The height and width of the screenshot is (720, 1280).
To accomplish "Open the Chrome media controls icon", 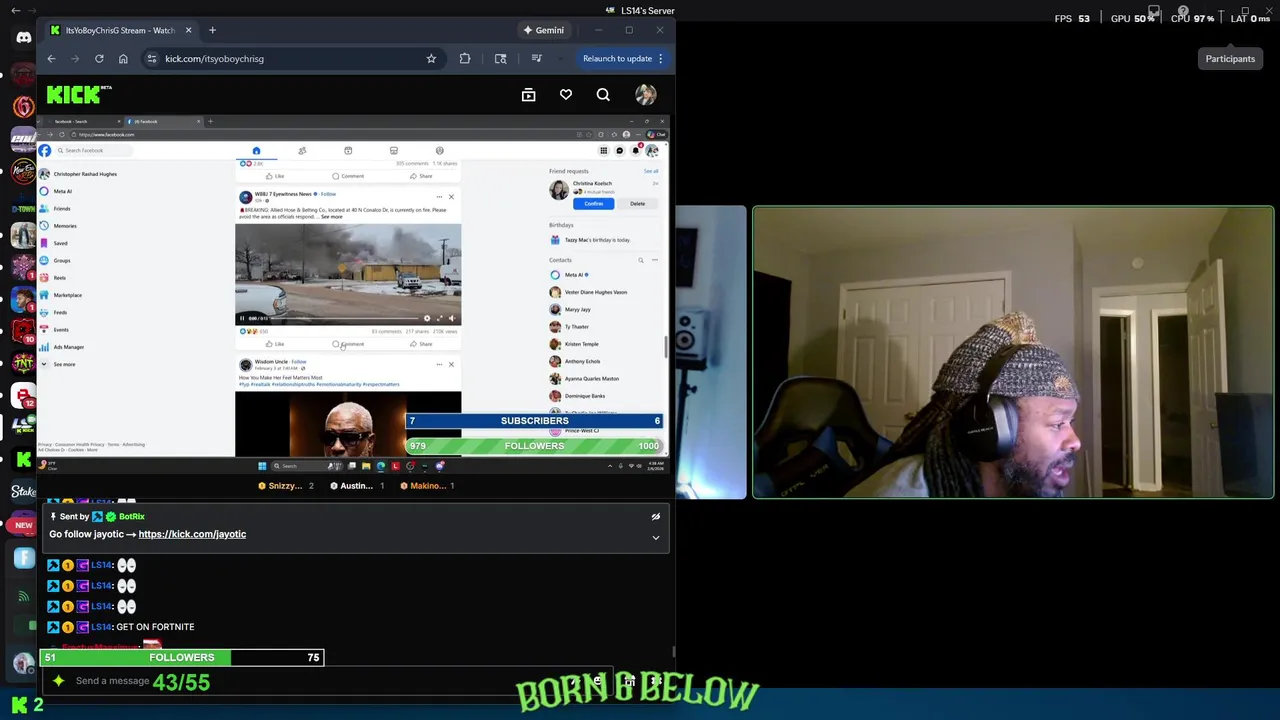I will point(536,58).
